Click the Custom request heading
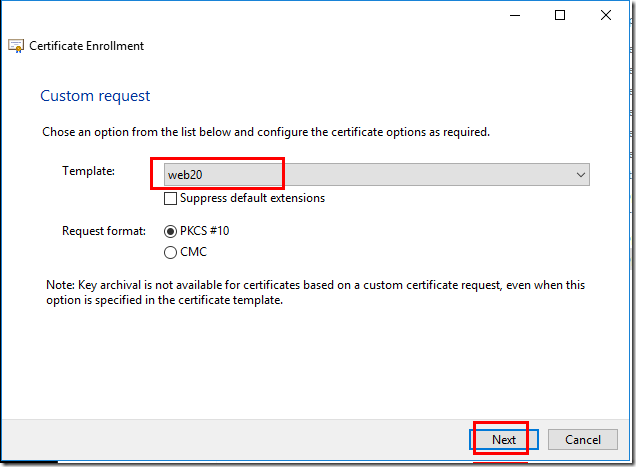This screenshot has width=636, height=467. point(95,96)
